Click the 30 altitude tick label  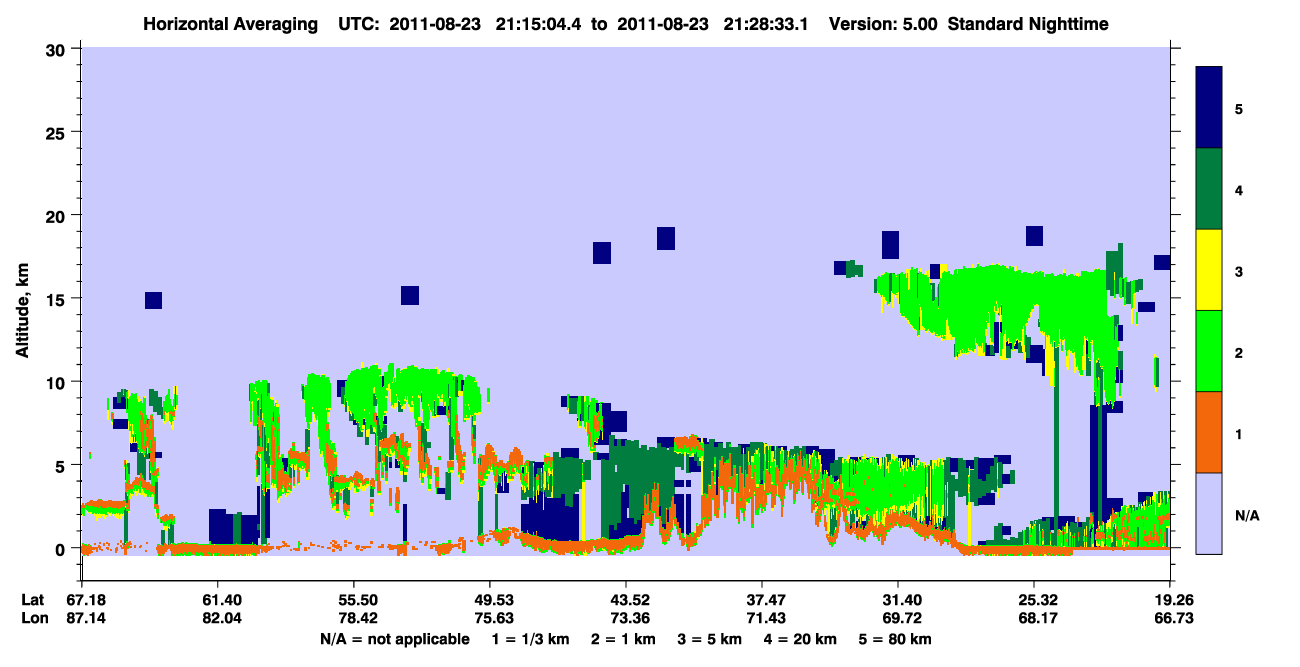pyautogui.click(x=56, y=49)
